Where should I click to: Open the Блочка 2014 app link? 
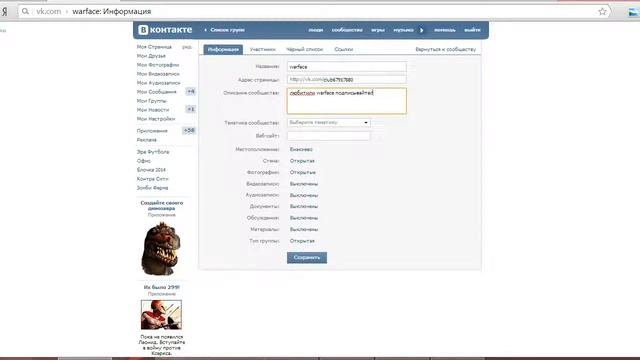pyautogui.click(x=151, y=170)
